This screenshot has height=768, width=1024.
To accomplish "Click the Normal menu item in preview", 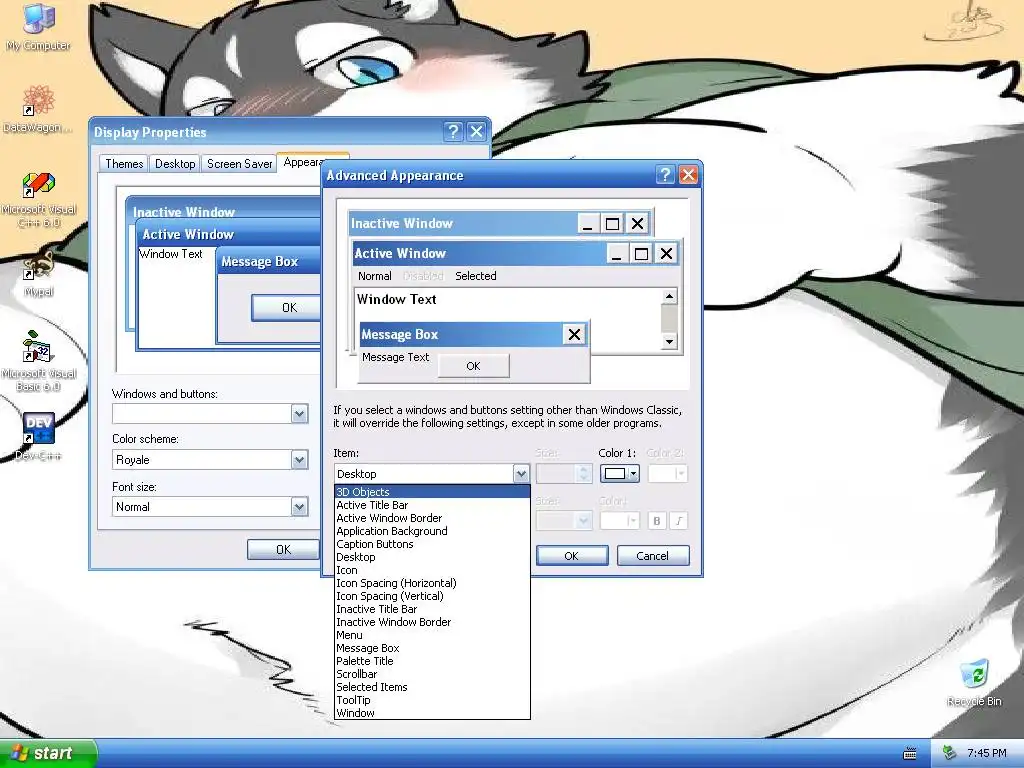I will [375, 276].
